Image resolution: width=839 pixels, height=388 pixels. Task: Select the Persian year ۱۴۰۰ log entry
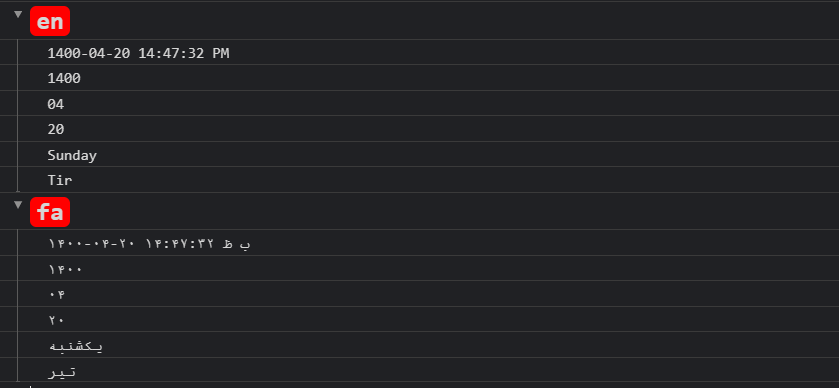65,269
